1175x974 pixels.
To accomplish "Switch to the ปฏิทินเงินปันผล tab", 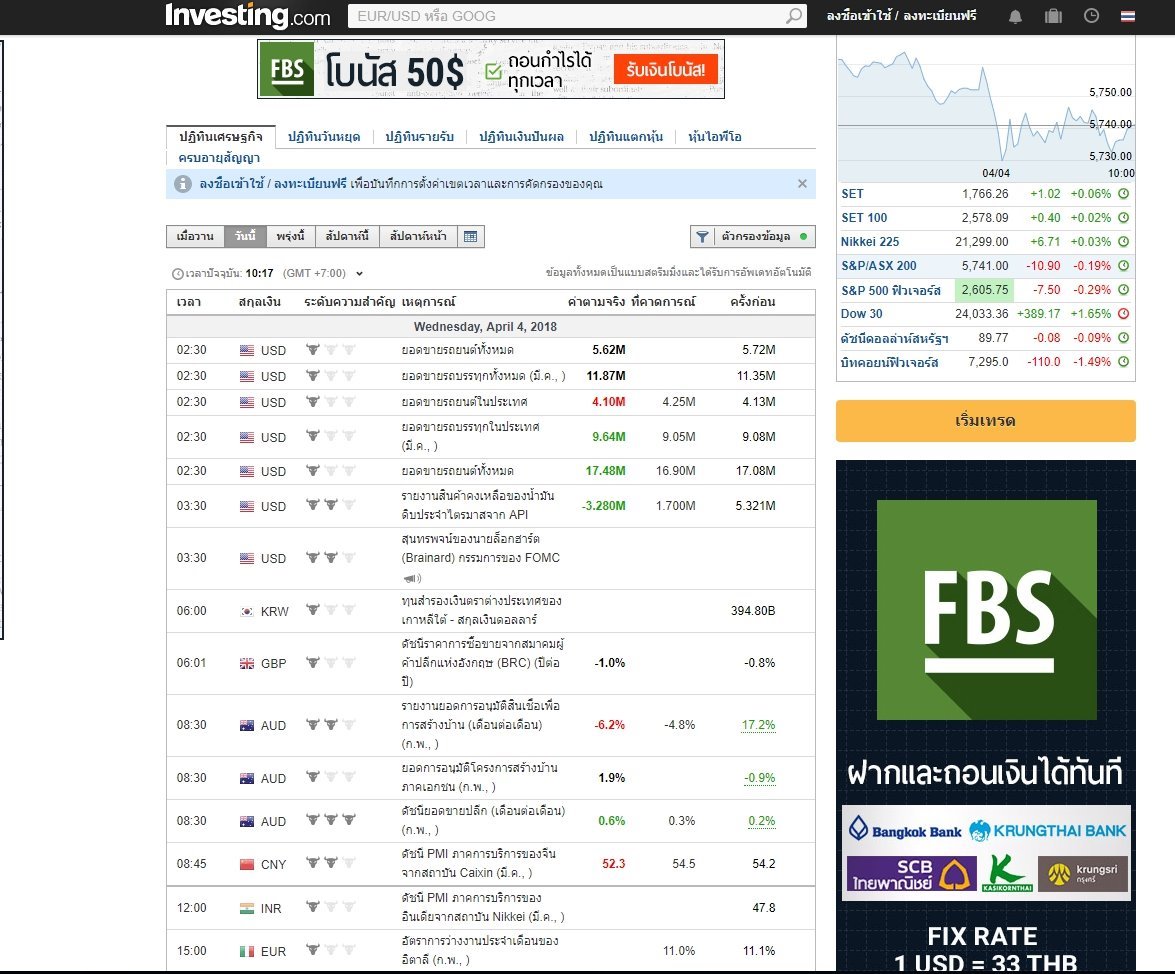I will tap(522, 136).
